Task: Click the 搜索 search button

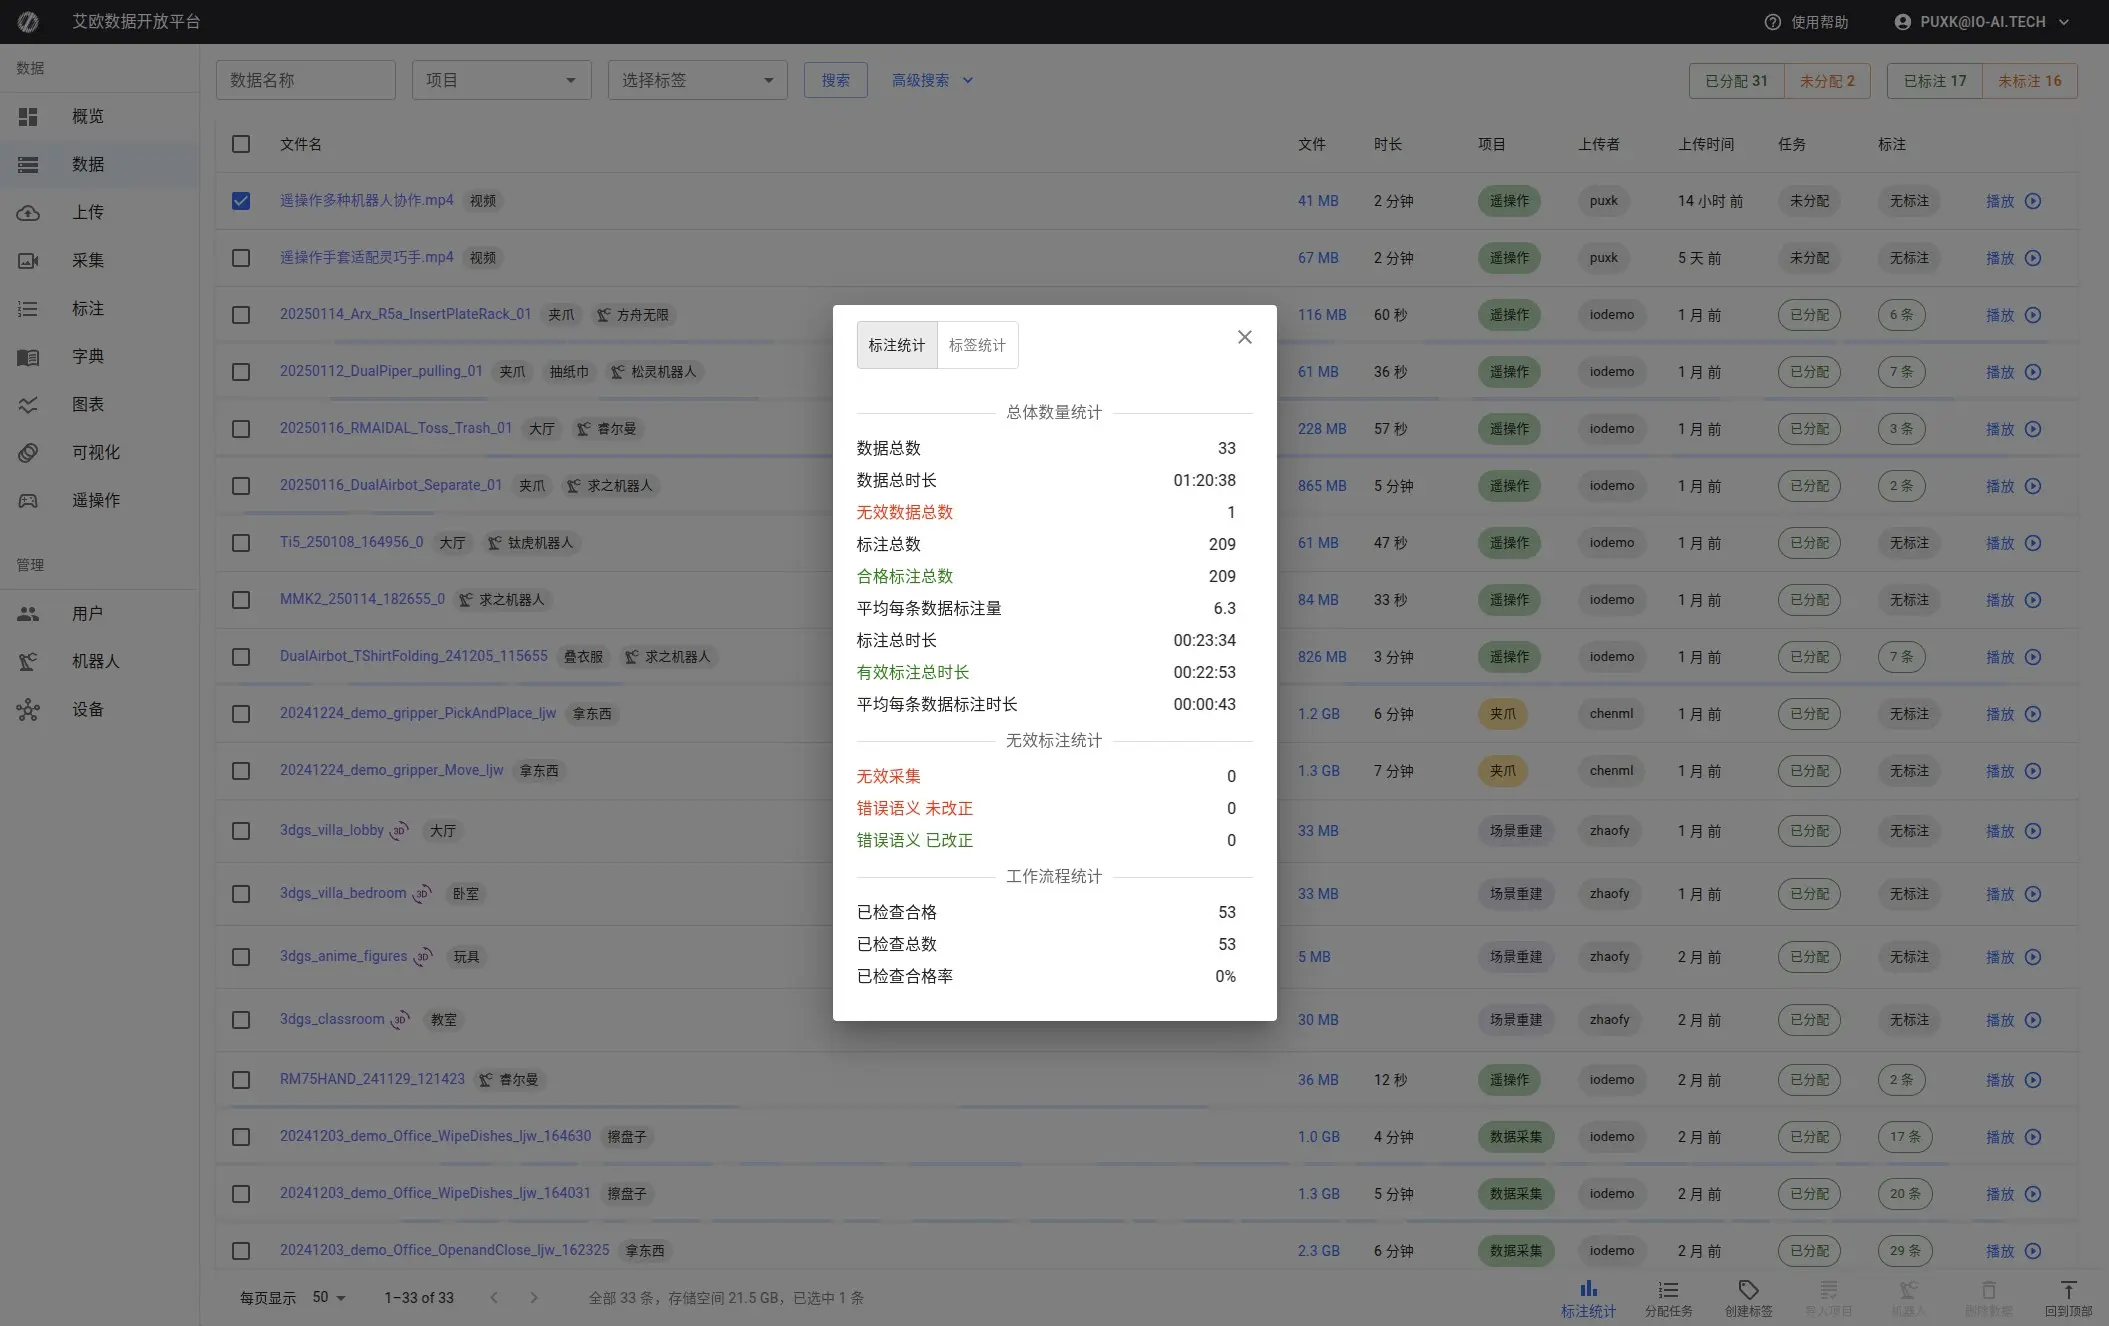Action: pyautogui.click(x=836, y=80)
